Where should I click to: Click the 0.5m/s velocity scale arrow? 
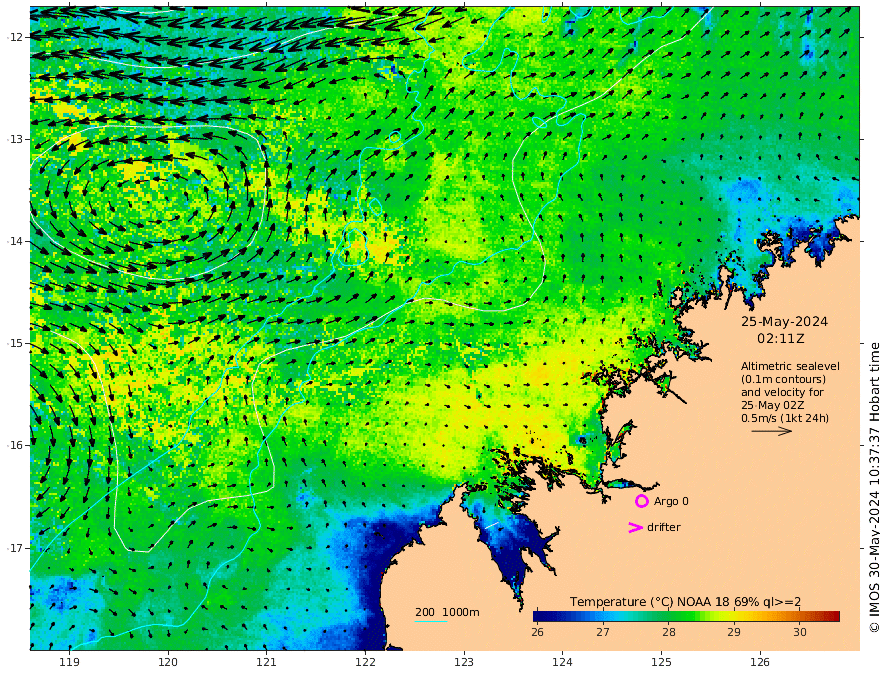click(772, 431)
